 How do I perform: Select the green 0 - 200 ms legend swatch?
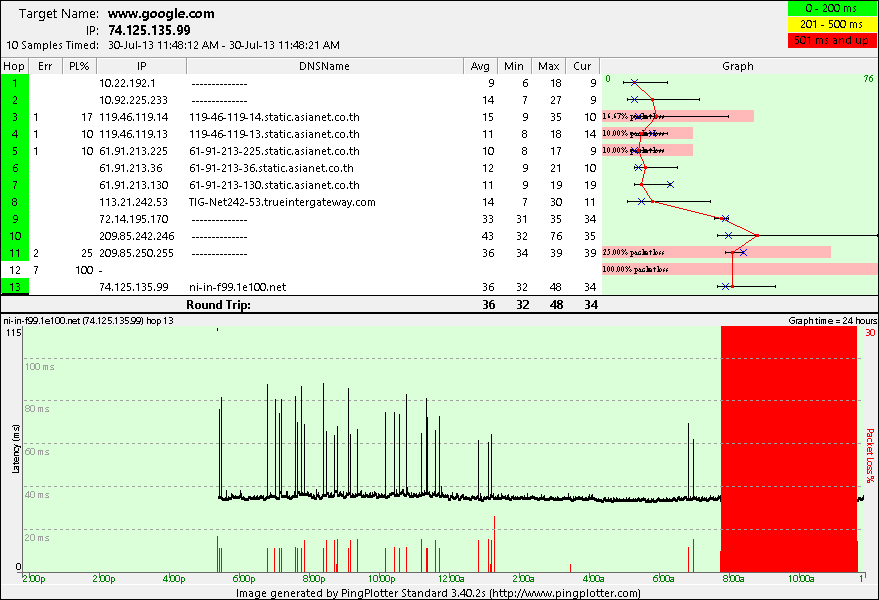point(832,8)
